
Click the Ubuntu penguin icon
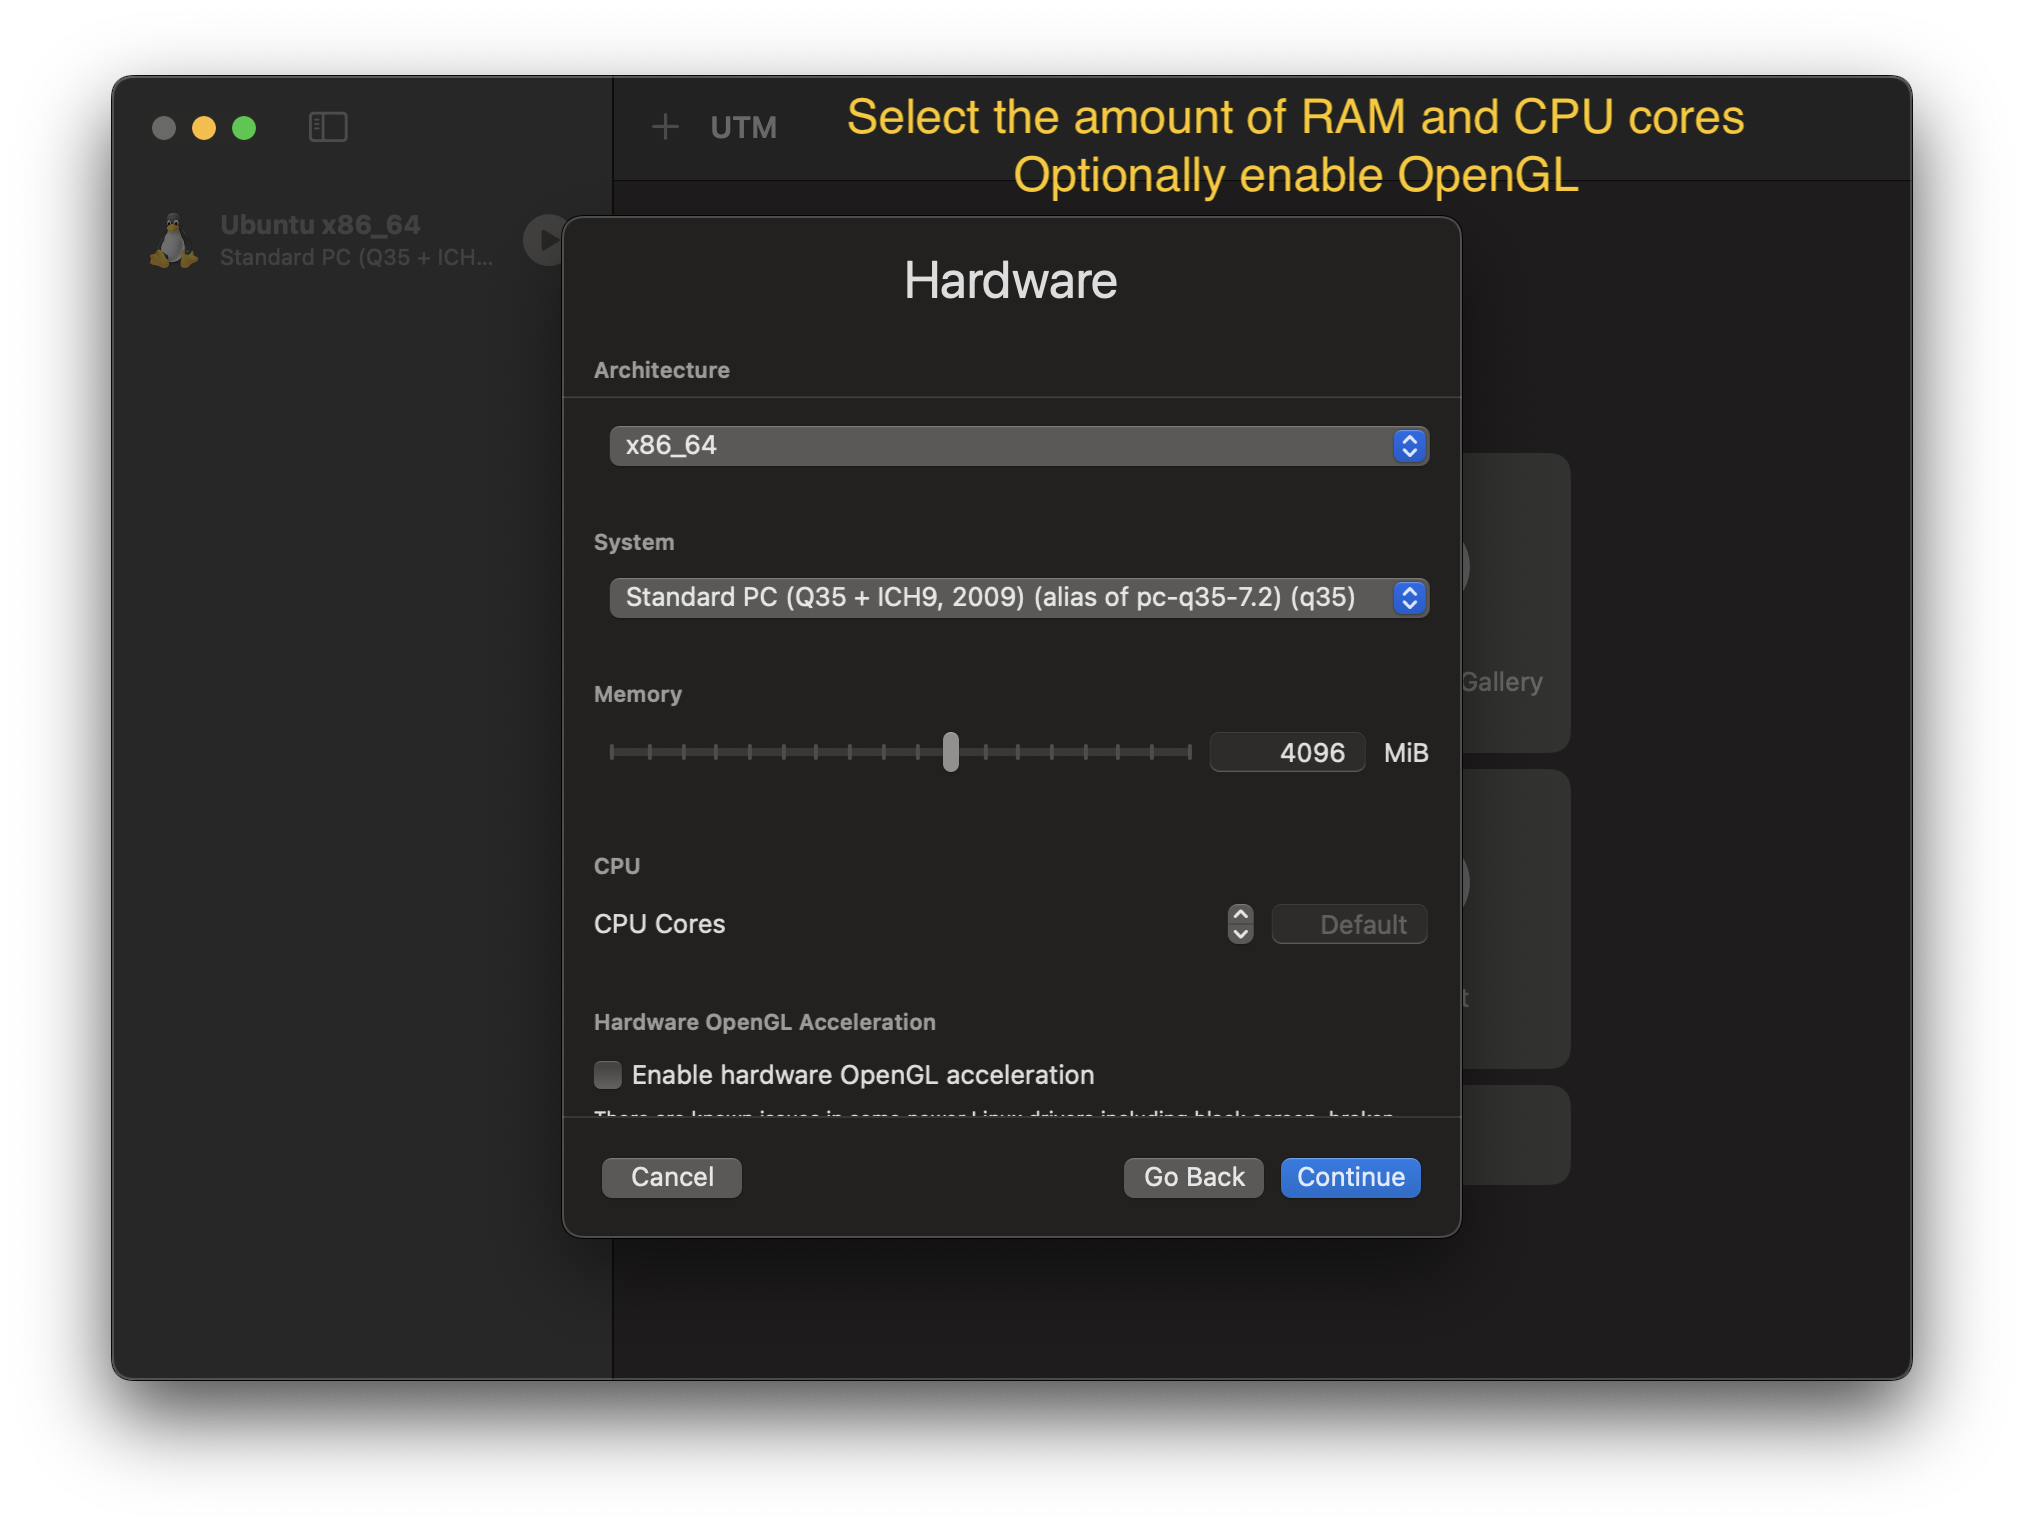pyautogui.click(x=174, y=241)
